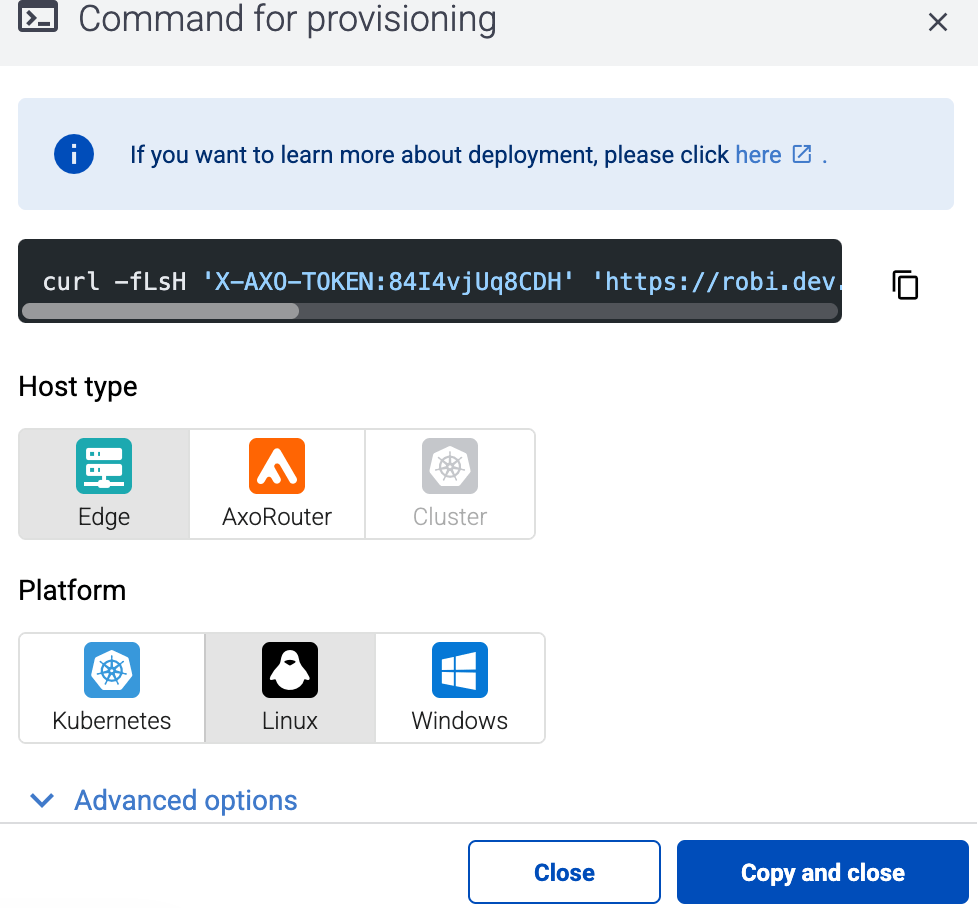Click the orange AxoRouter icon

(x=276, y=465)
